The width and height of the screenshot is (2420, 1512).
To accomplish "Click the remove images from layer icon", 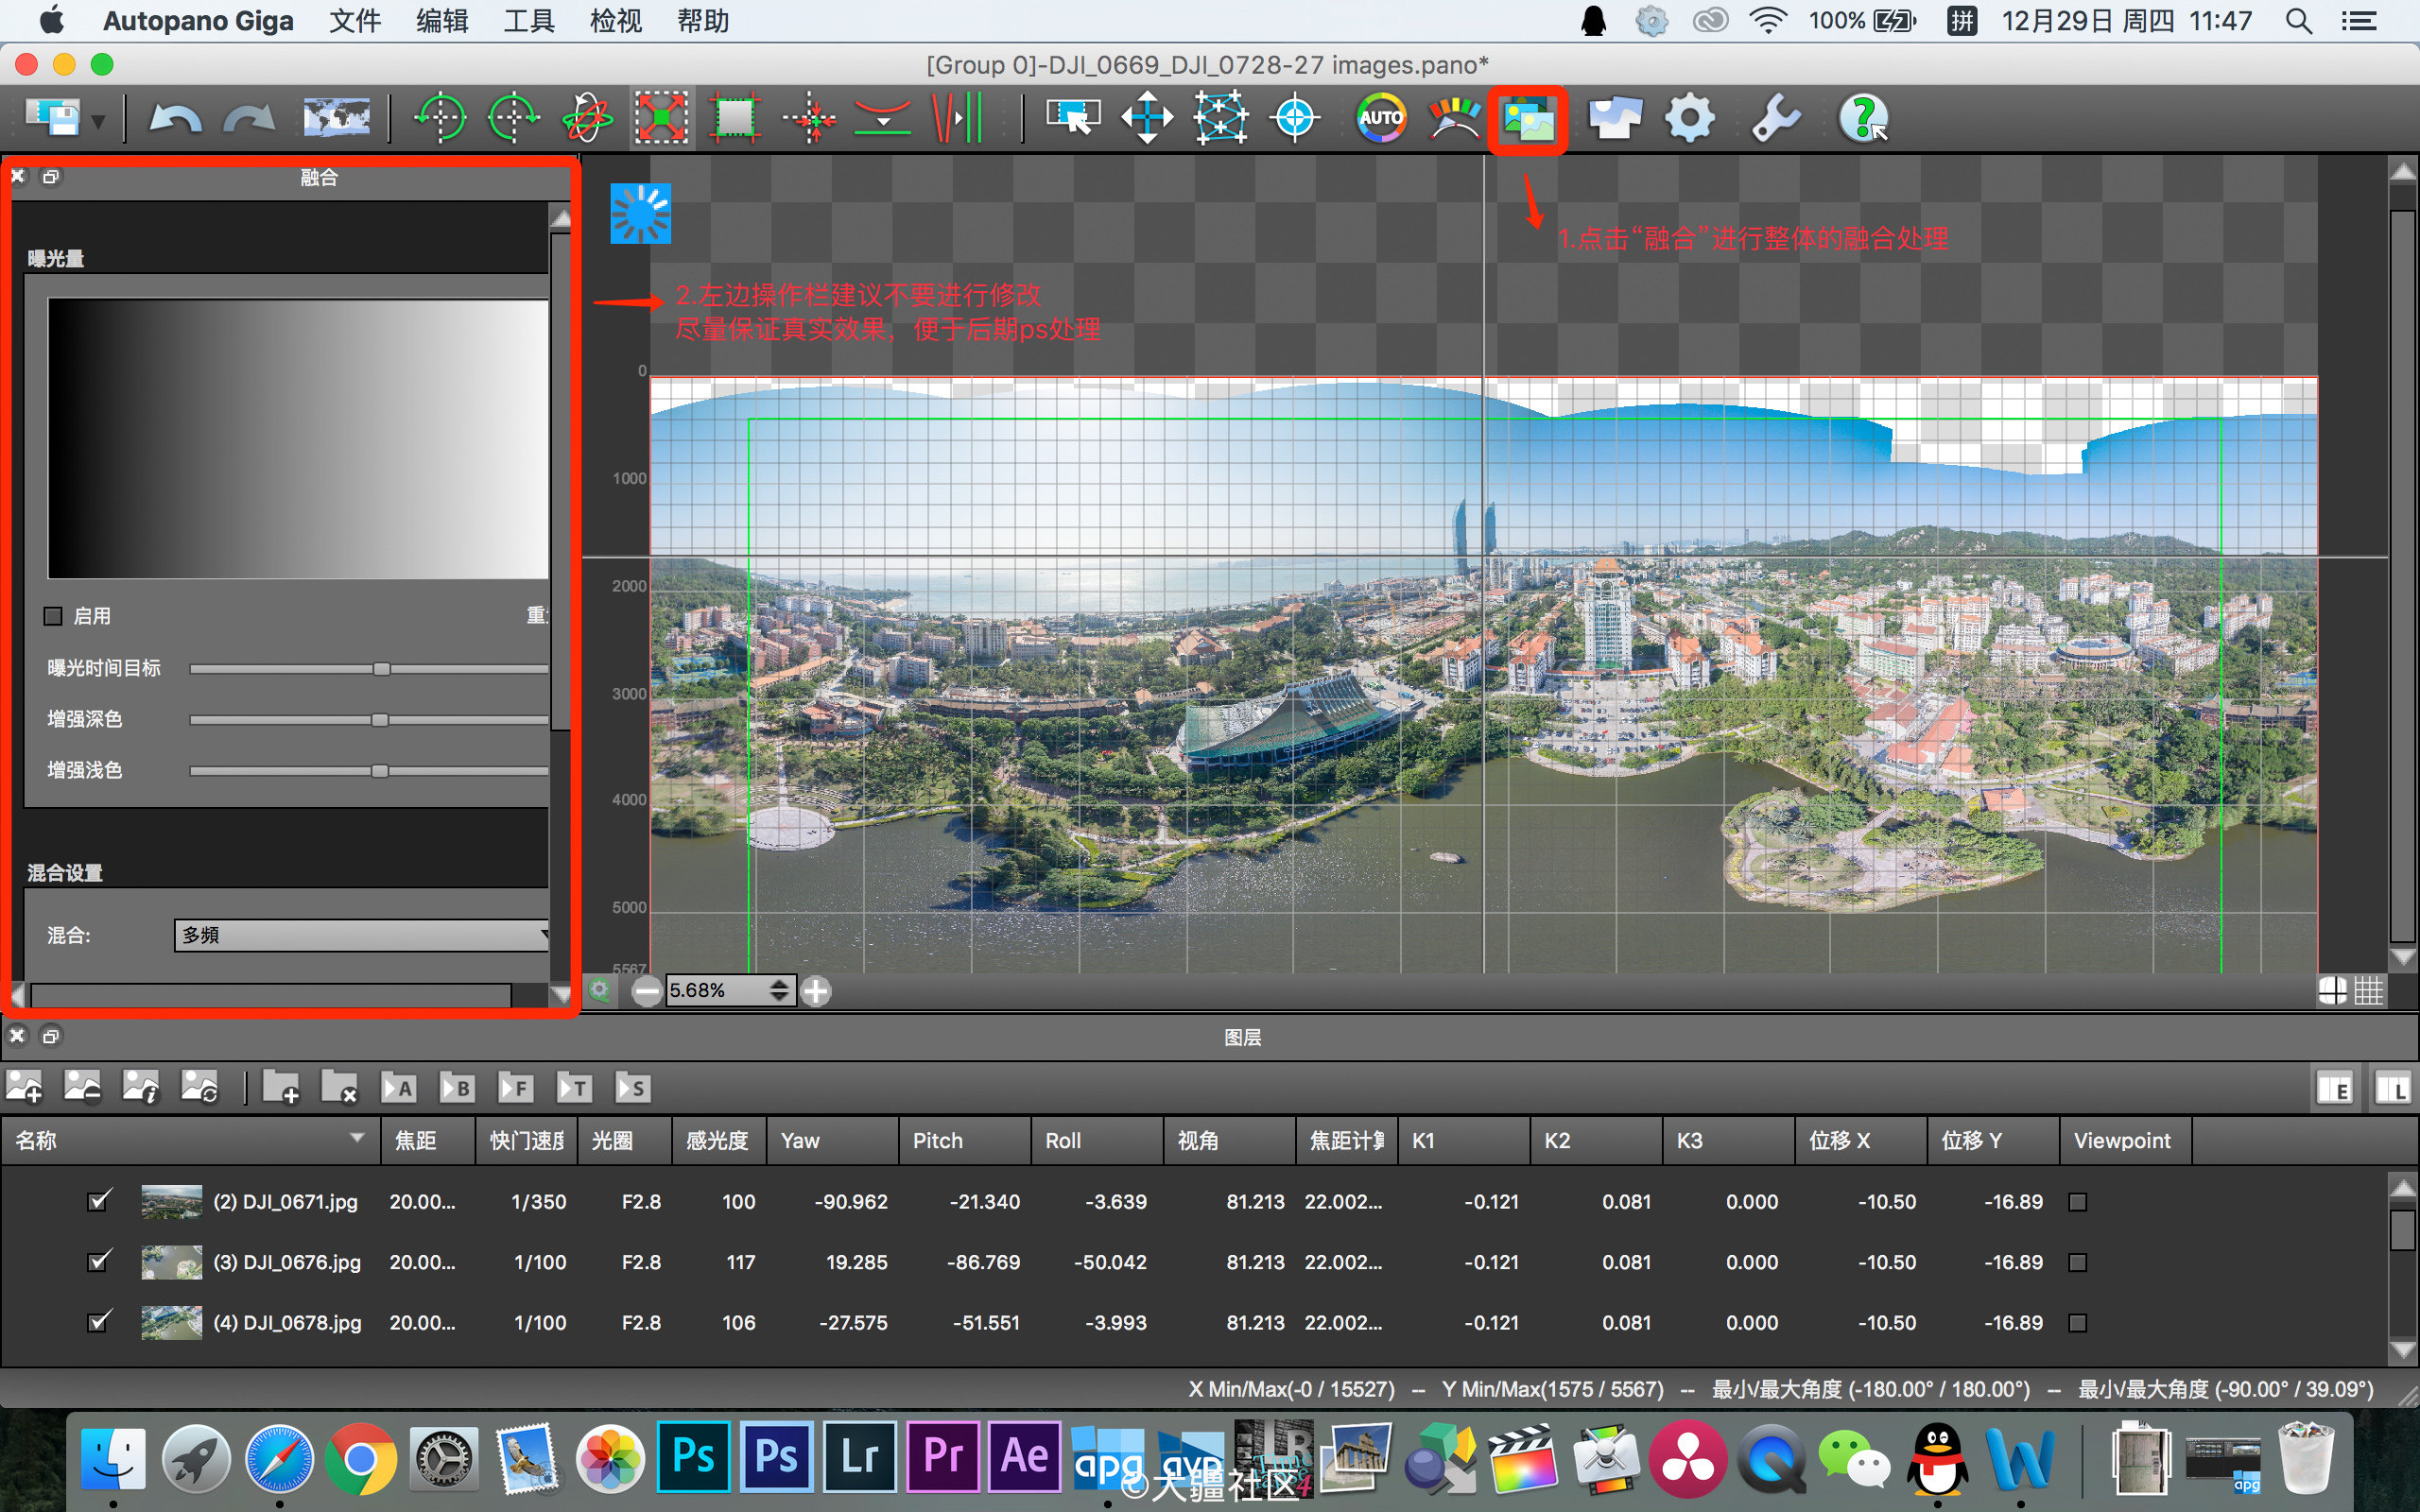I will [82, 1087].
